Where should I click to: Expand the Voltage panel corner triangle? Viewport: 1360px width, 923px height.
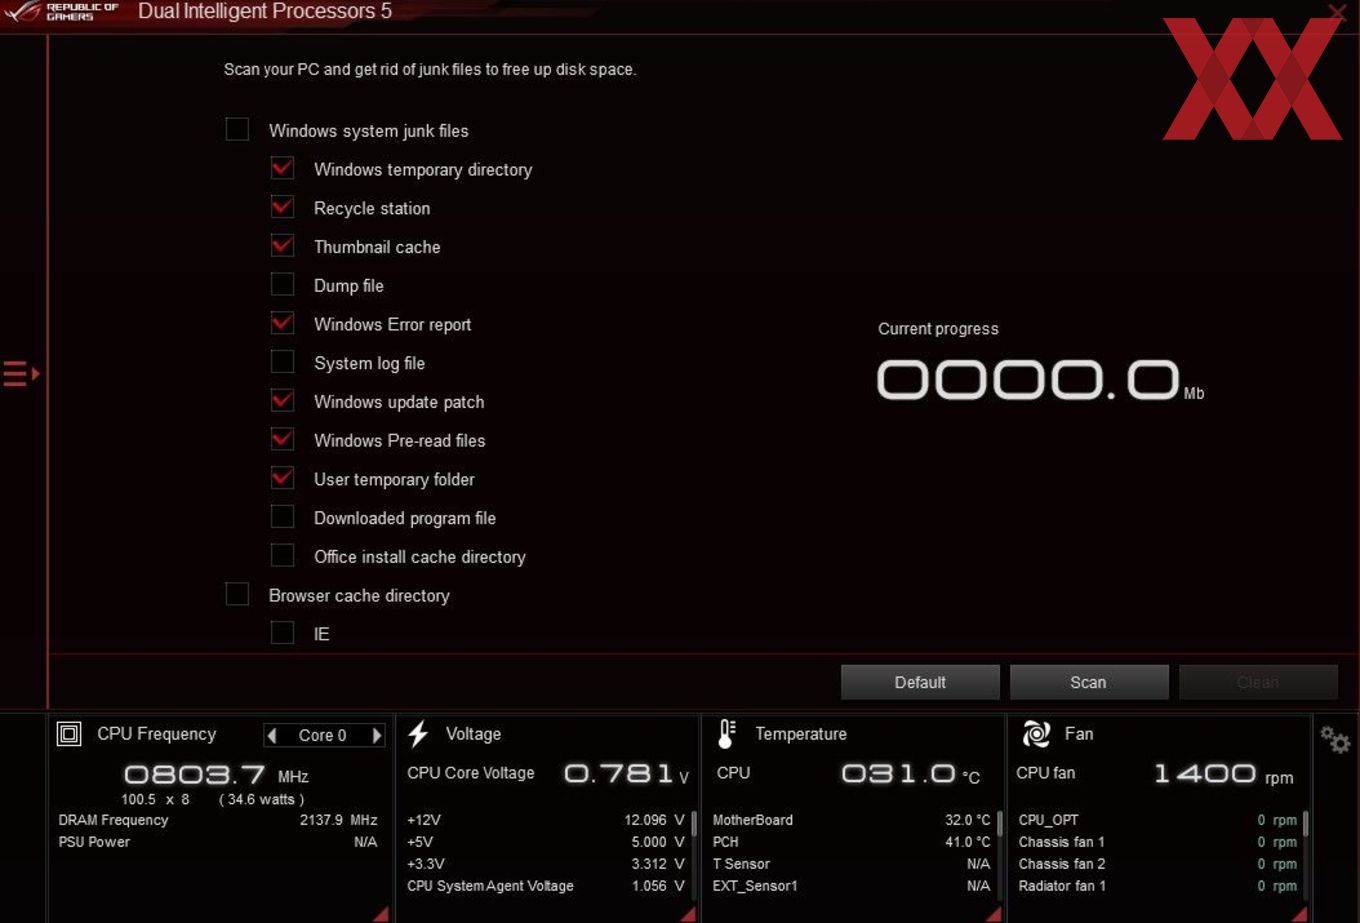[688, 914]
